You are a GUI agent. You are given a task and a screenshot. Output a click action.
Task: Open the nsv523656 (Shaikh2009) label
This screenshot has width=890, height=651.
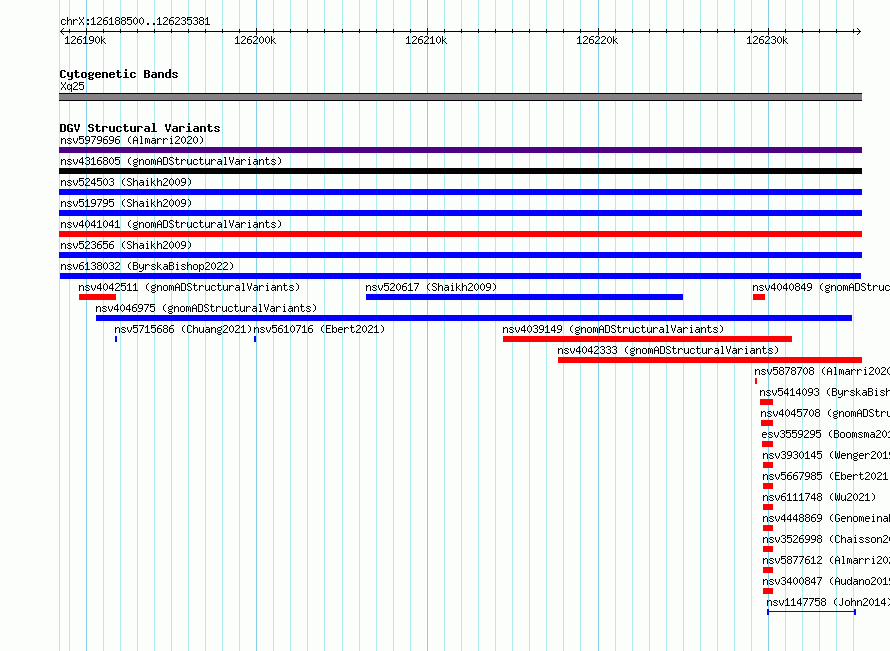pyautogui.click(x=126, y=245)
